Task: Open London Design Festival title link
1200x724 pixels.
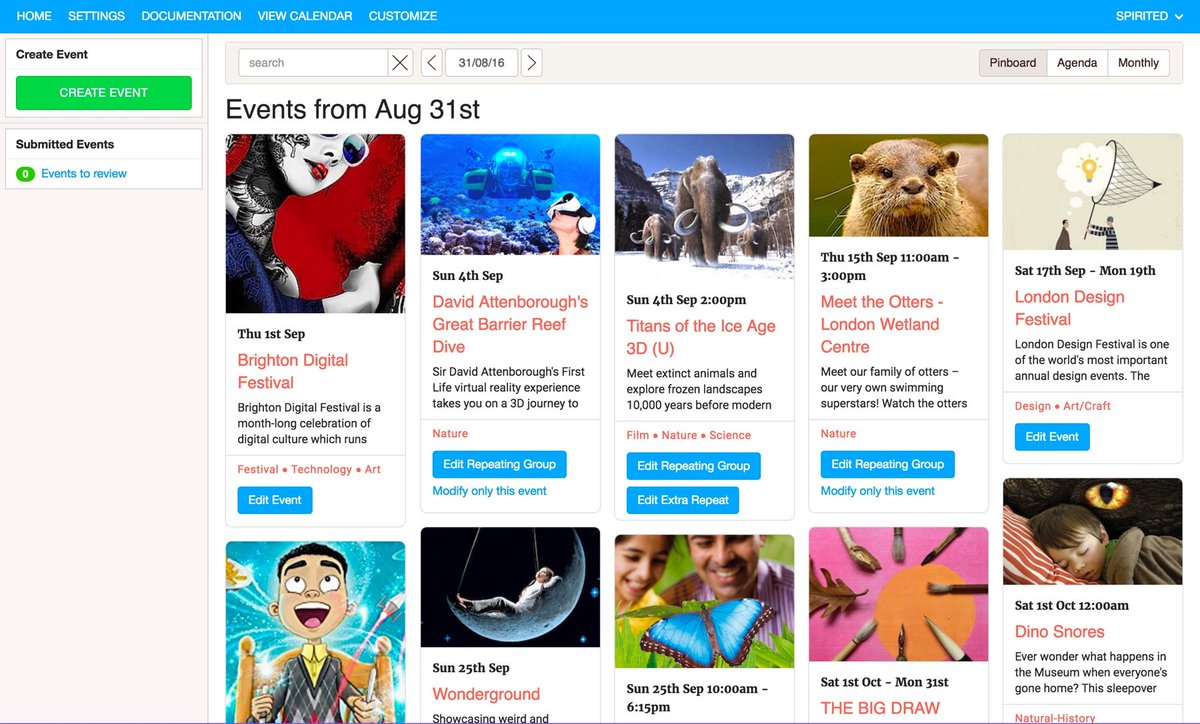Action: pos(1069,308)
